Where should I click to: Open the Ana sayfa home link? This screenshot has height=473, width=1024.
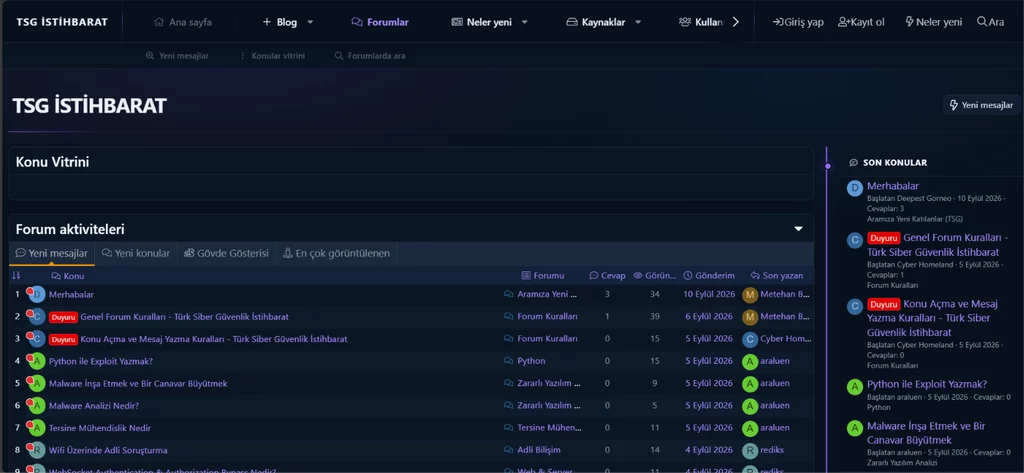[x=183, y=22]
